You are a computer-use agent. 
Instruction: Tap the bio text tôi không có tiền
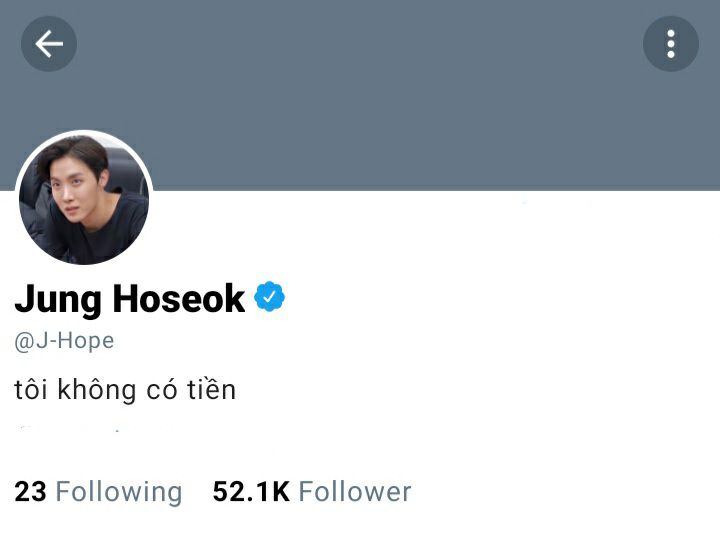(x=125, y=390)
